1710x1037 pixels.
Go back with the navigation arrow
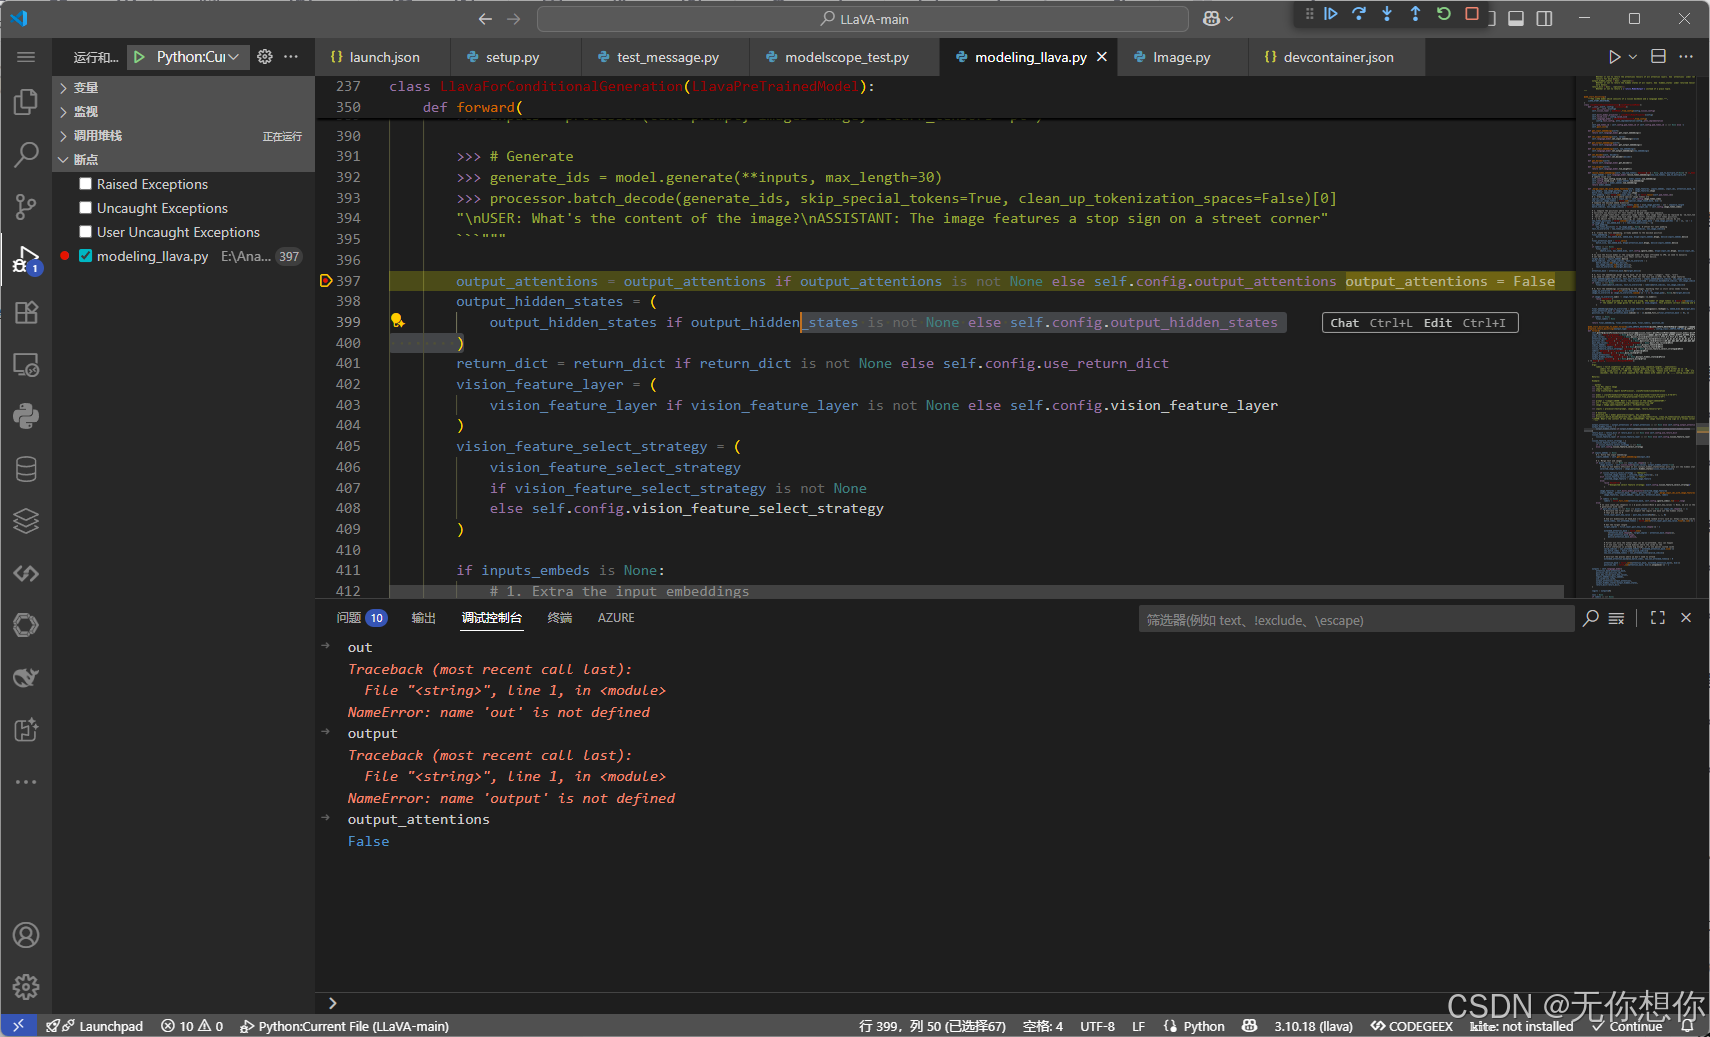(485, 19)
